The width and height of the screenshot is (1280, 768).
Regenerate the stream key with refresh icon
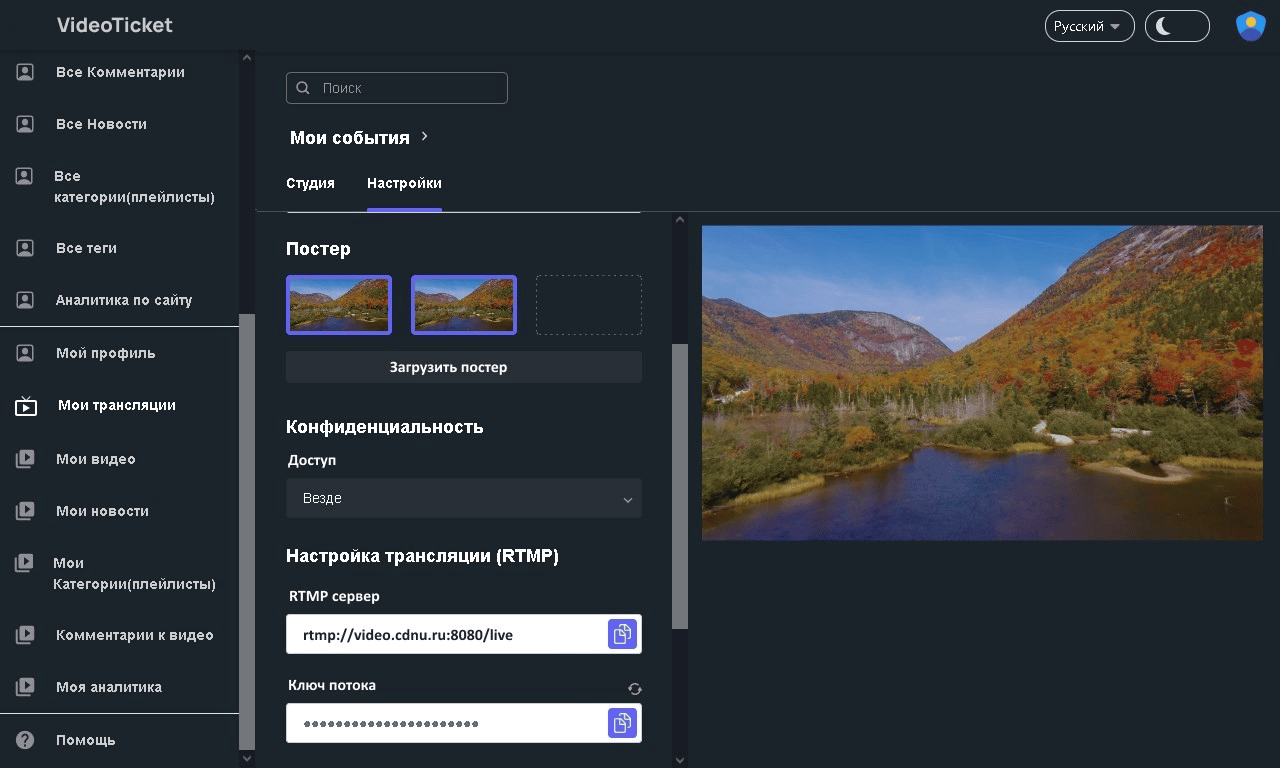coord(635,689)
